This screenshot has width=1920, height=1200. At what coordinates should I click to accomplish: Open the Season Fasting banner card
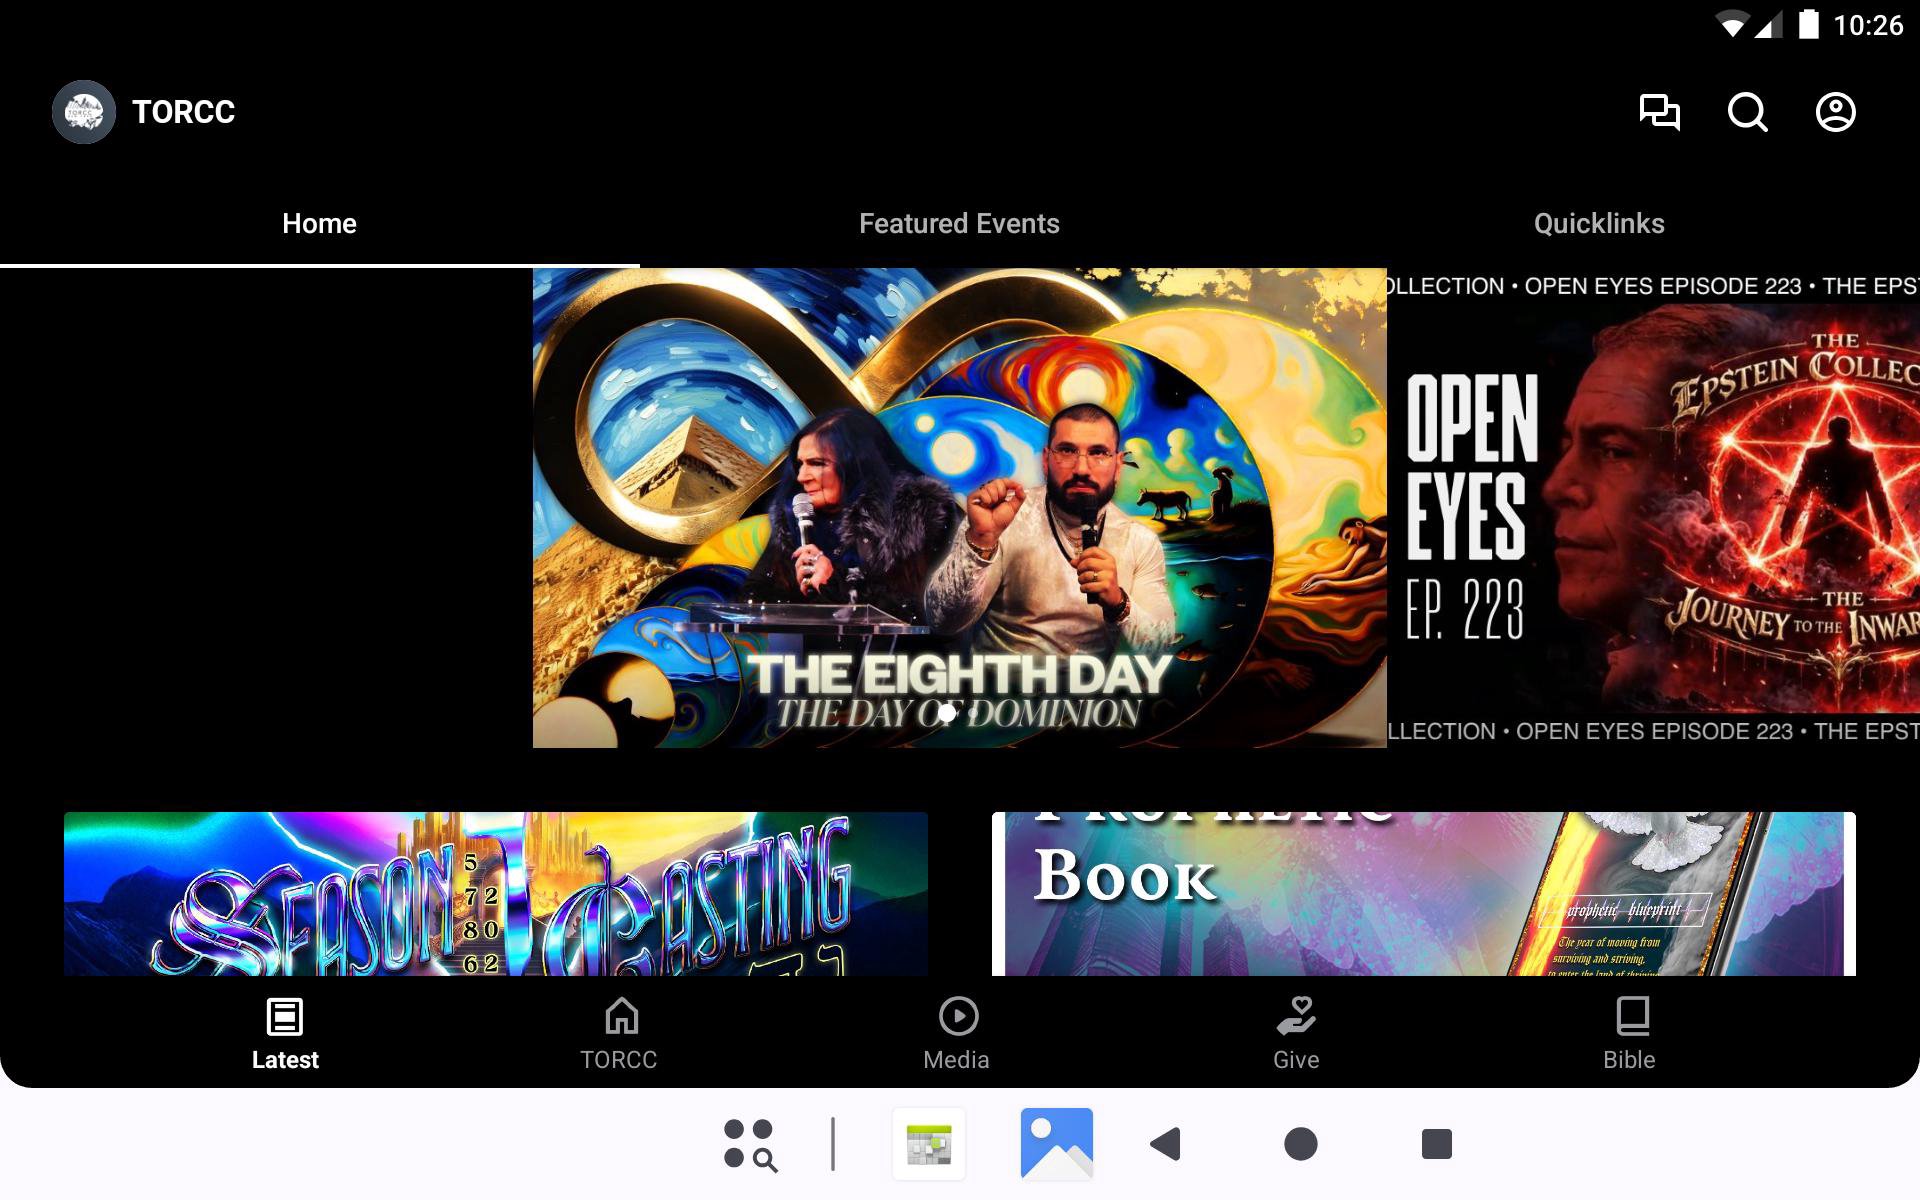[495, 894]
